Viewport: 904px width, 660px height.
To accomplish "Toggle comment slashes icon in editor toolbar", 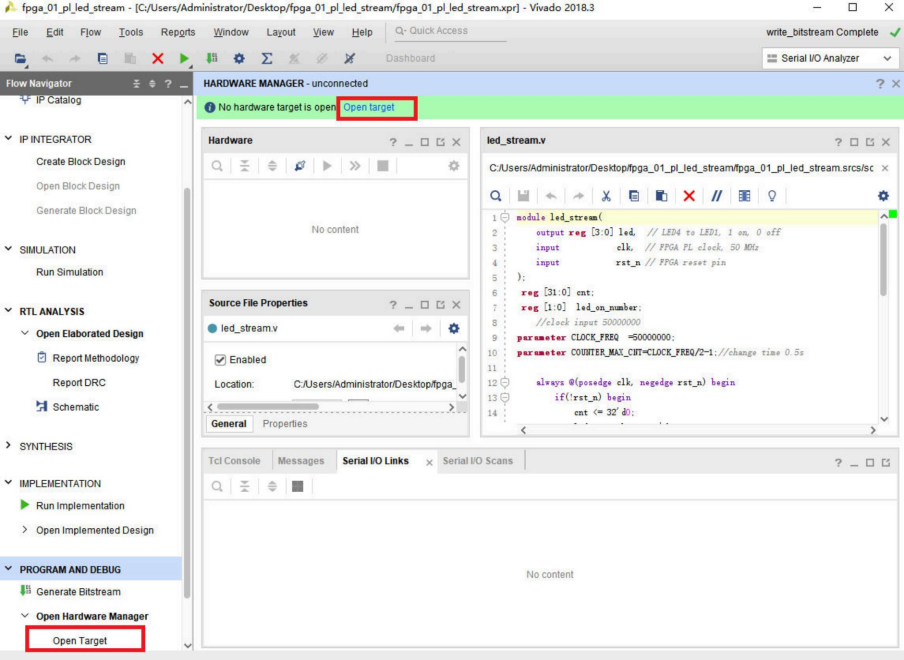I will pos(716,196).
